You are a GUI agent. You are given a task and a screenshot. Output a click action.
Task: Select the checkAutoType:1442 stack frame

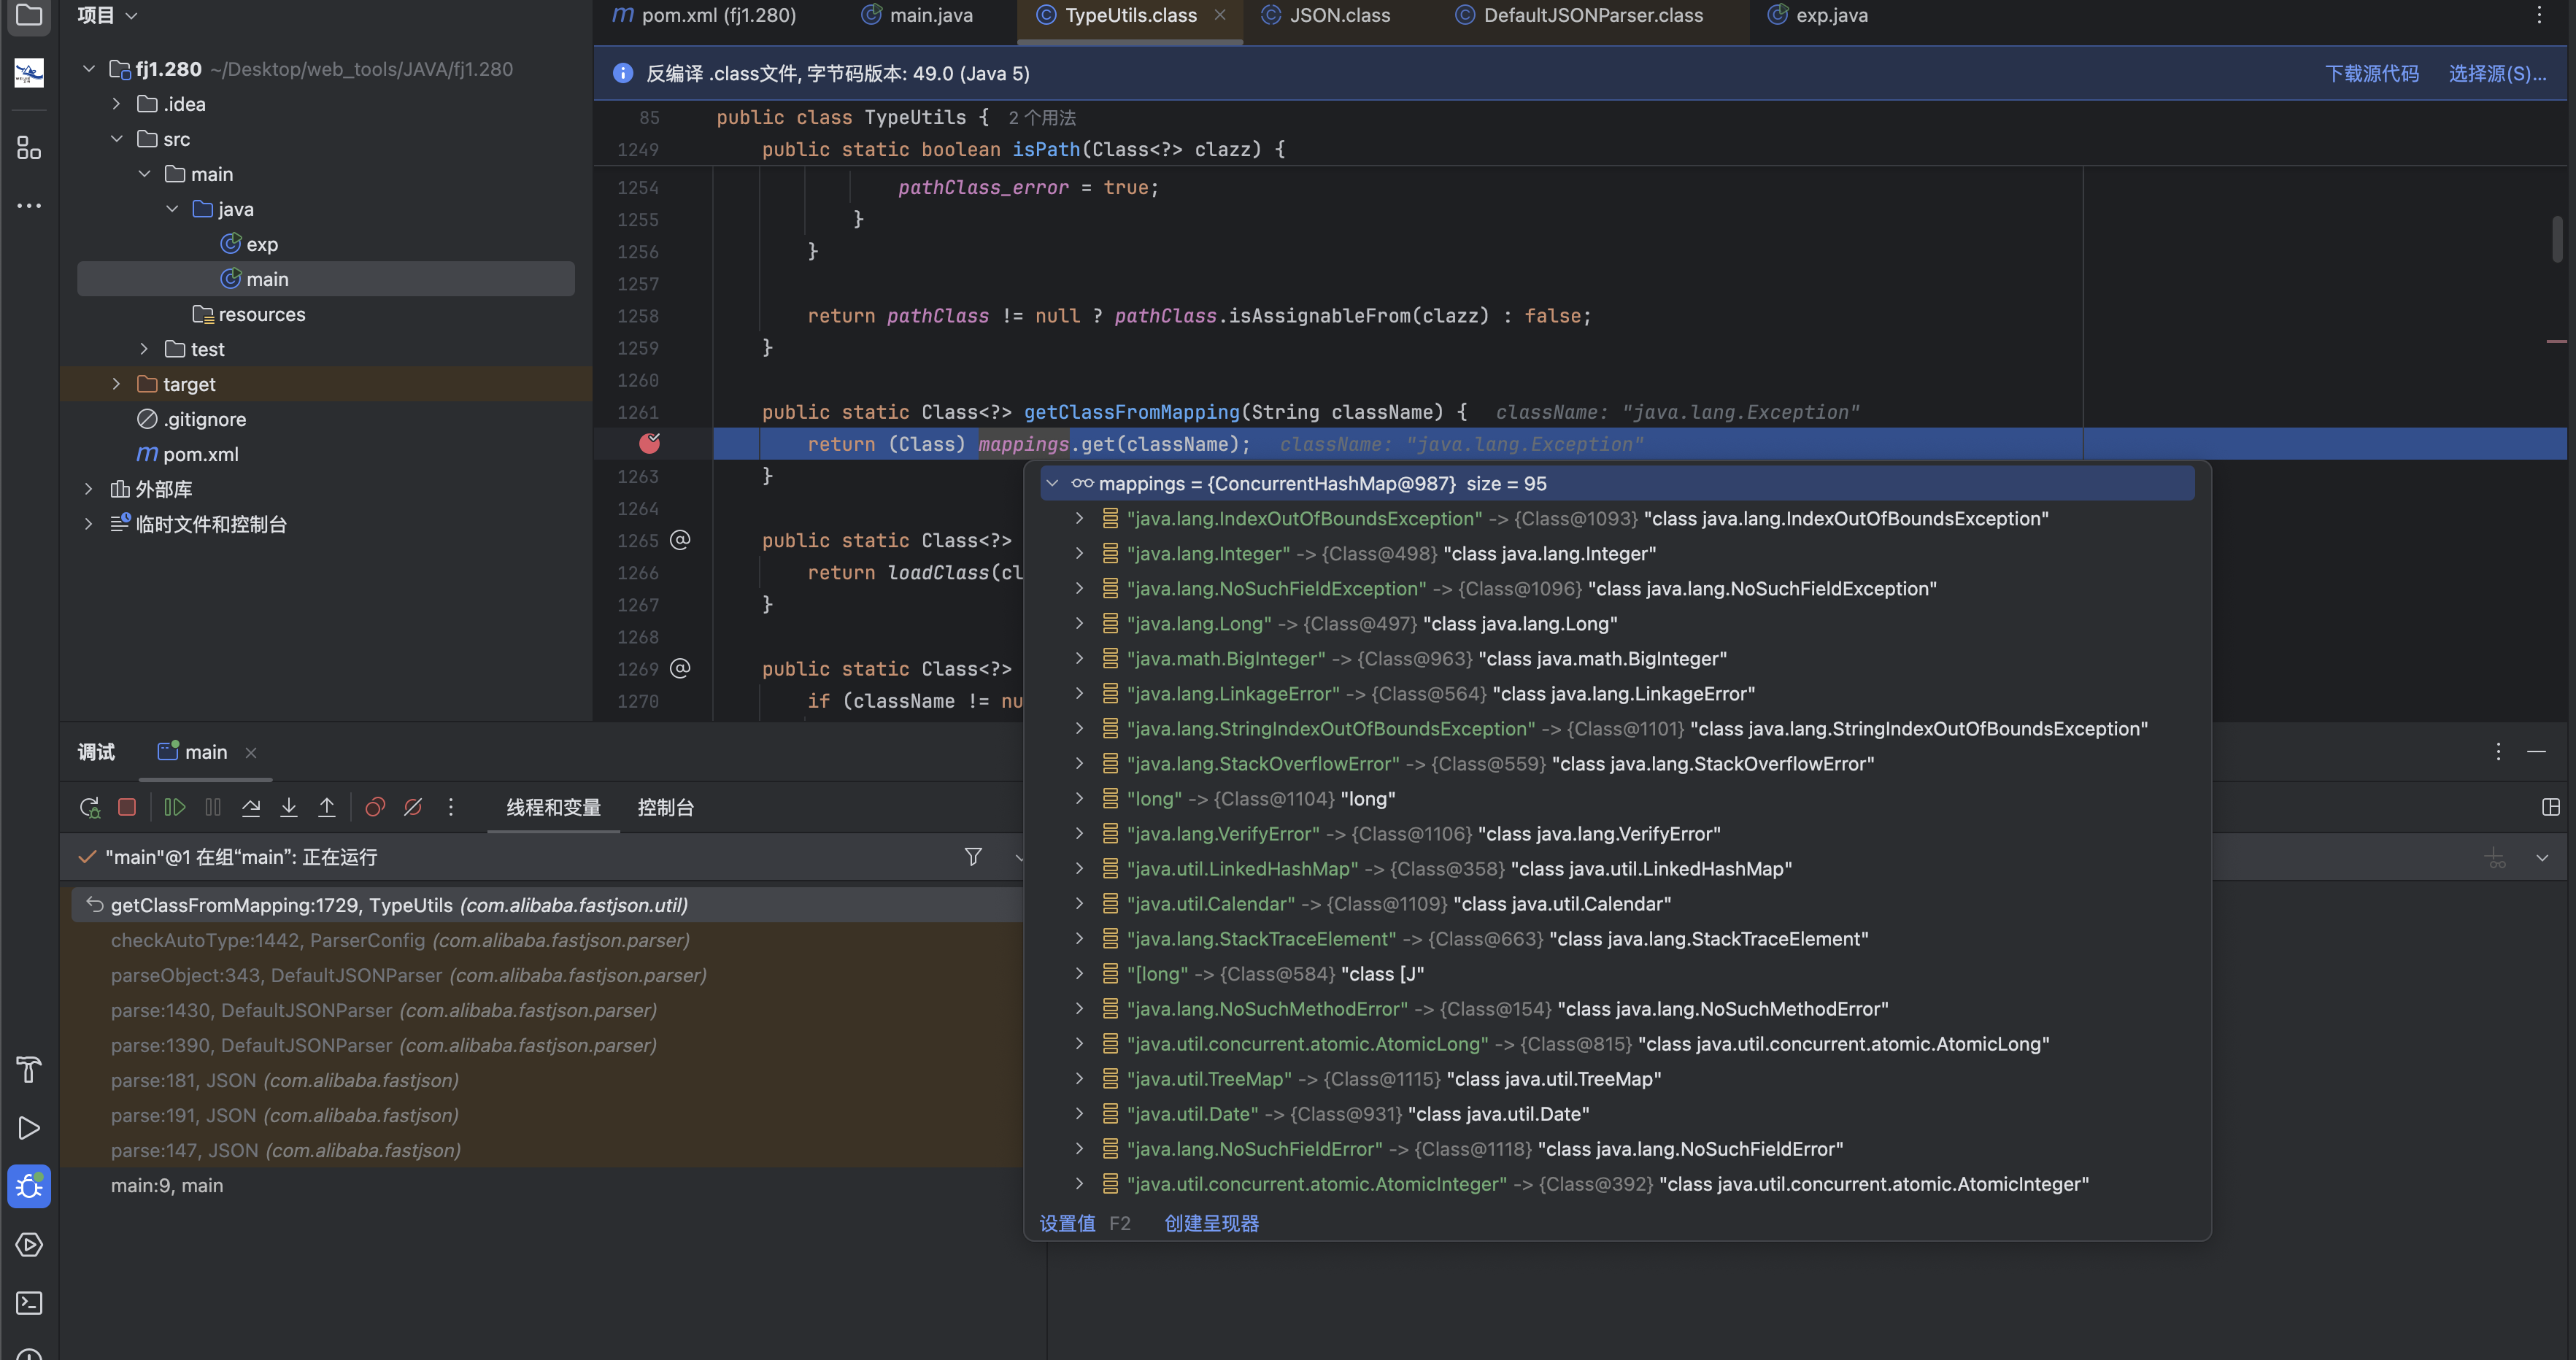[x=546, y=940]
